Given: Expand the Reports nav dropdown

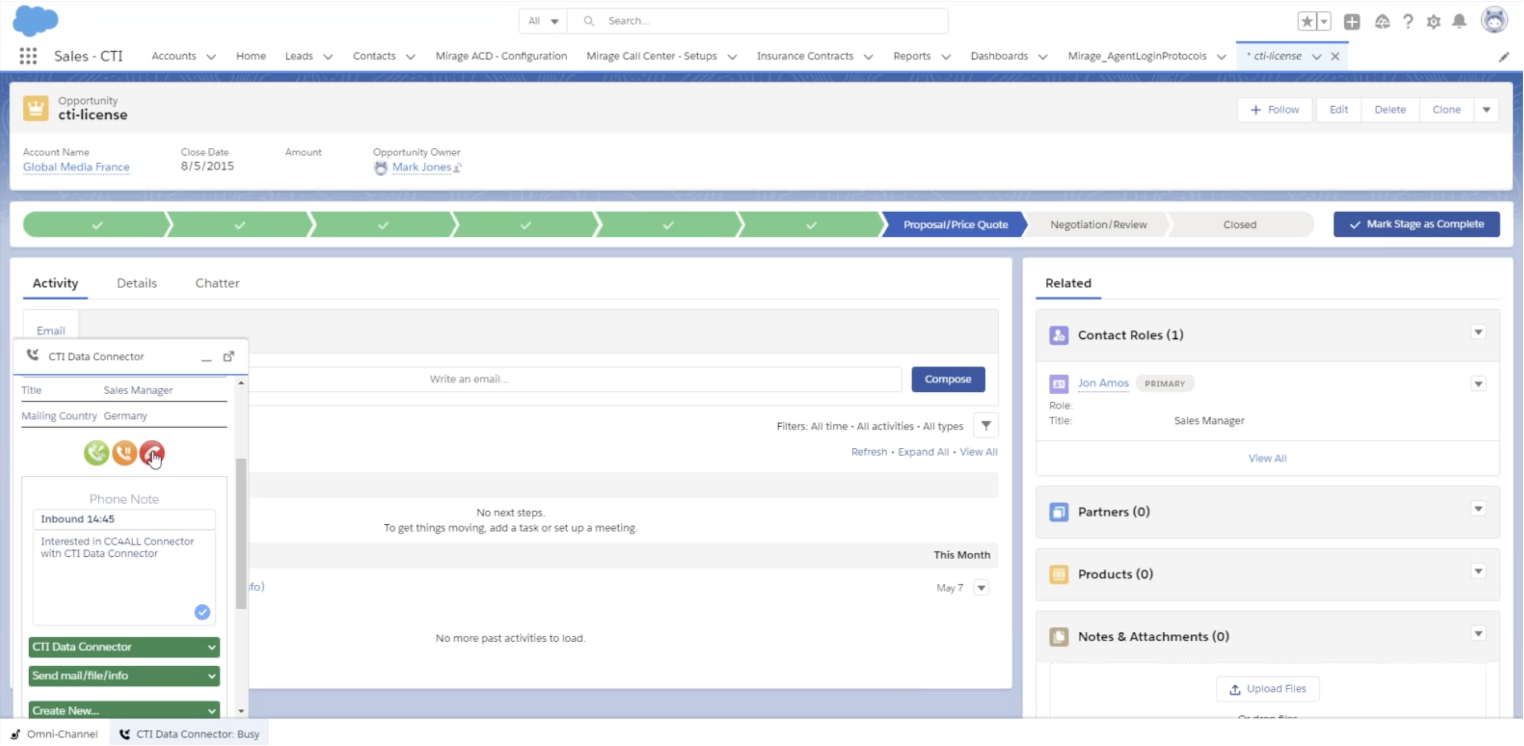Looking at the screenshot, I should click(x=946, y=57).
